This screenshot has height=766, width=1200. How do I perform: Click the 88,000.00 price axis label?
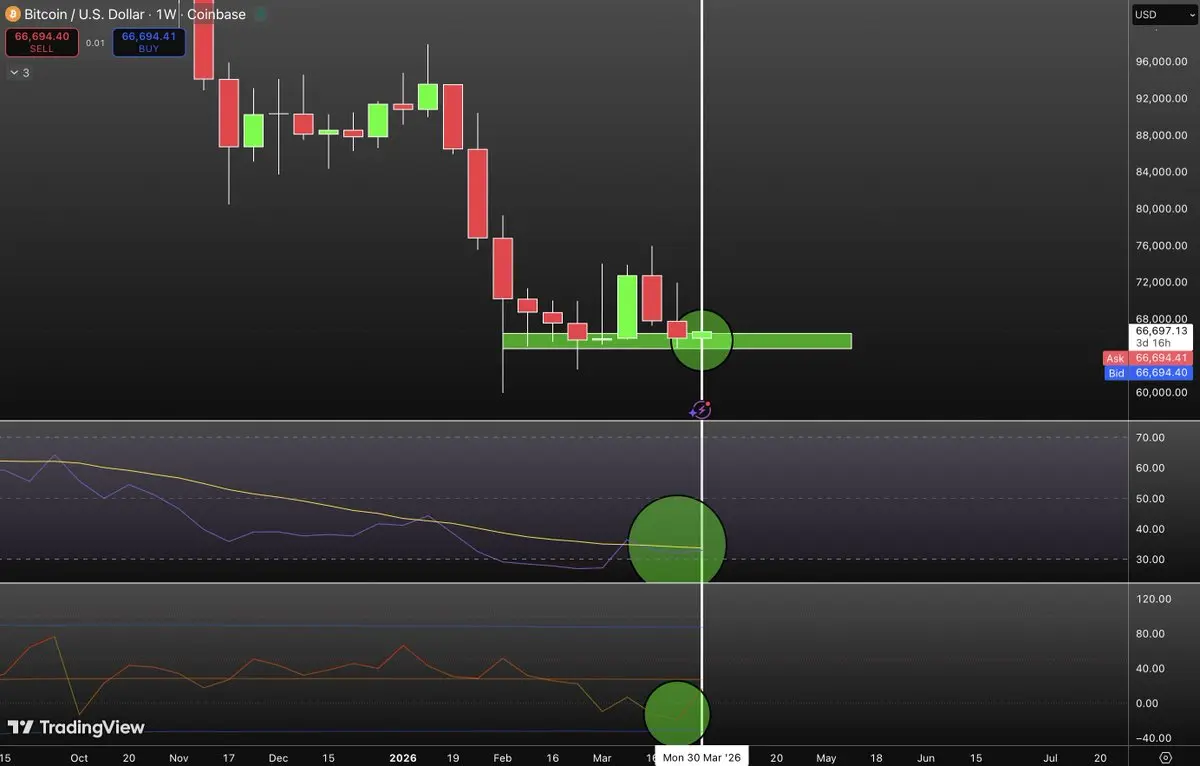1162,135
